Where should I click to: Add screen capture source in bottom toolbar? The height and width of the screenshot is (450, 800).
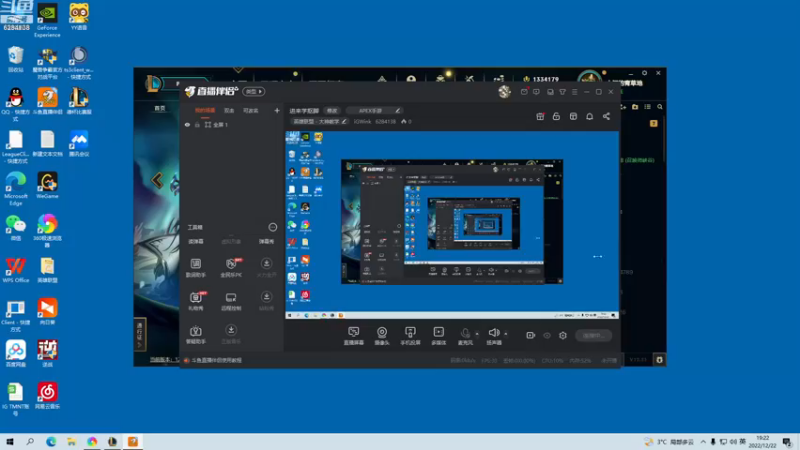354,336
